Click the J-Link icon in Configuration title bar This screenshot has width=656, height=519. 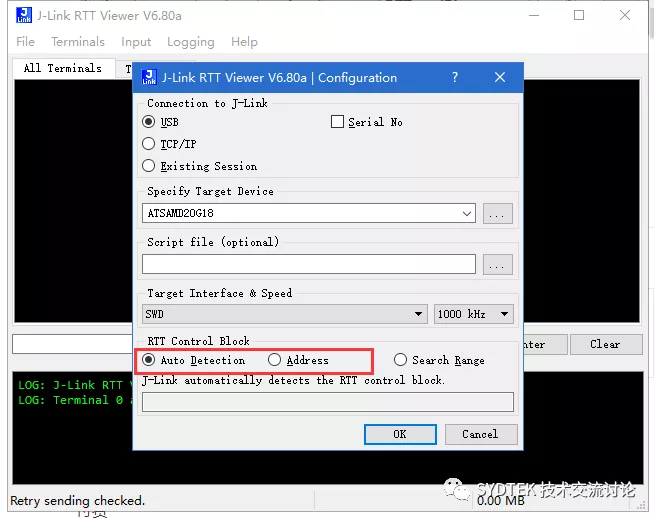point(149,77)
